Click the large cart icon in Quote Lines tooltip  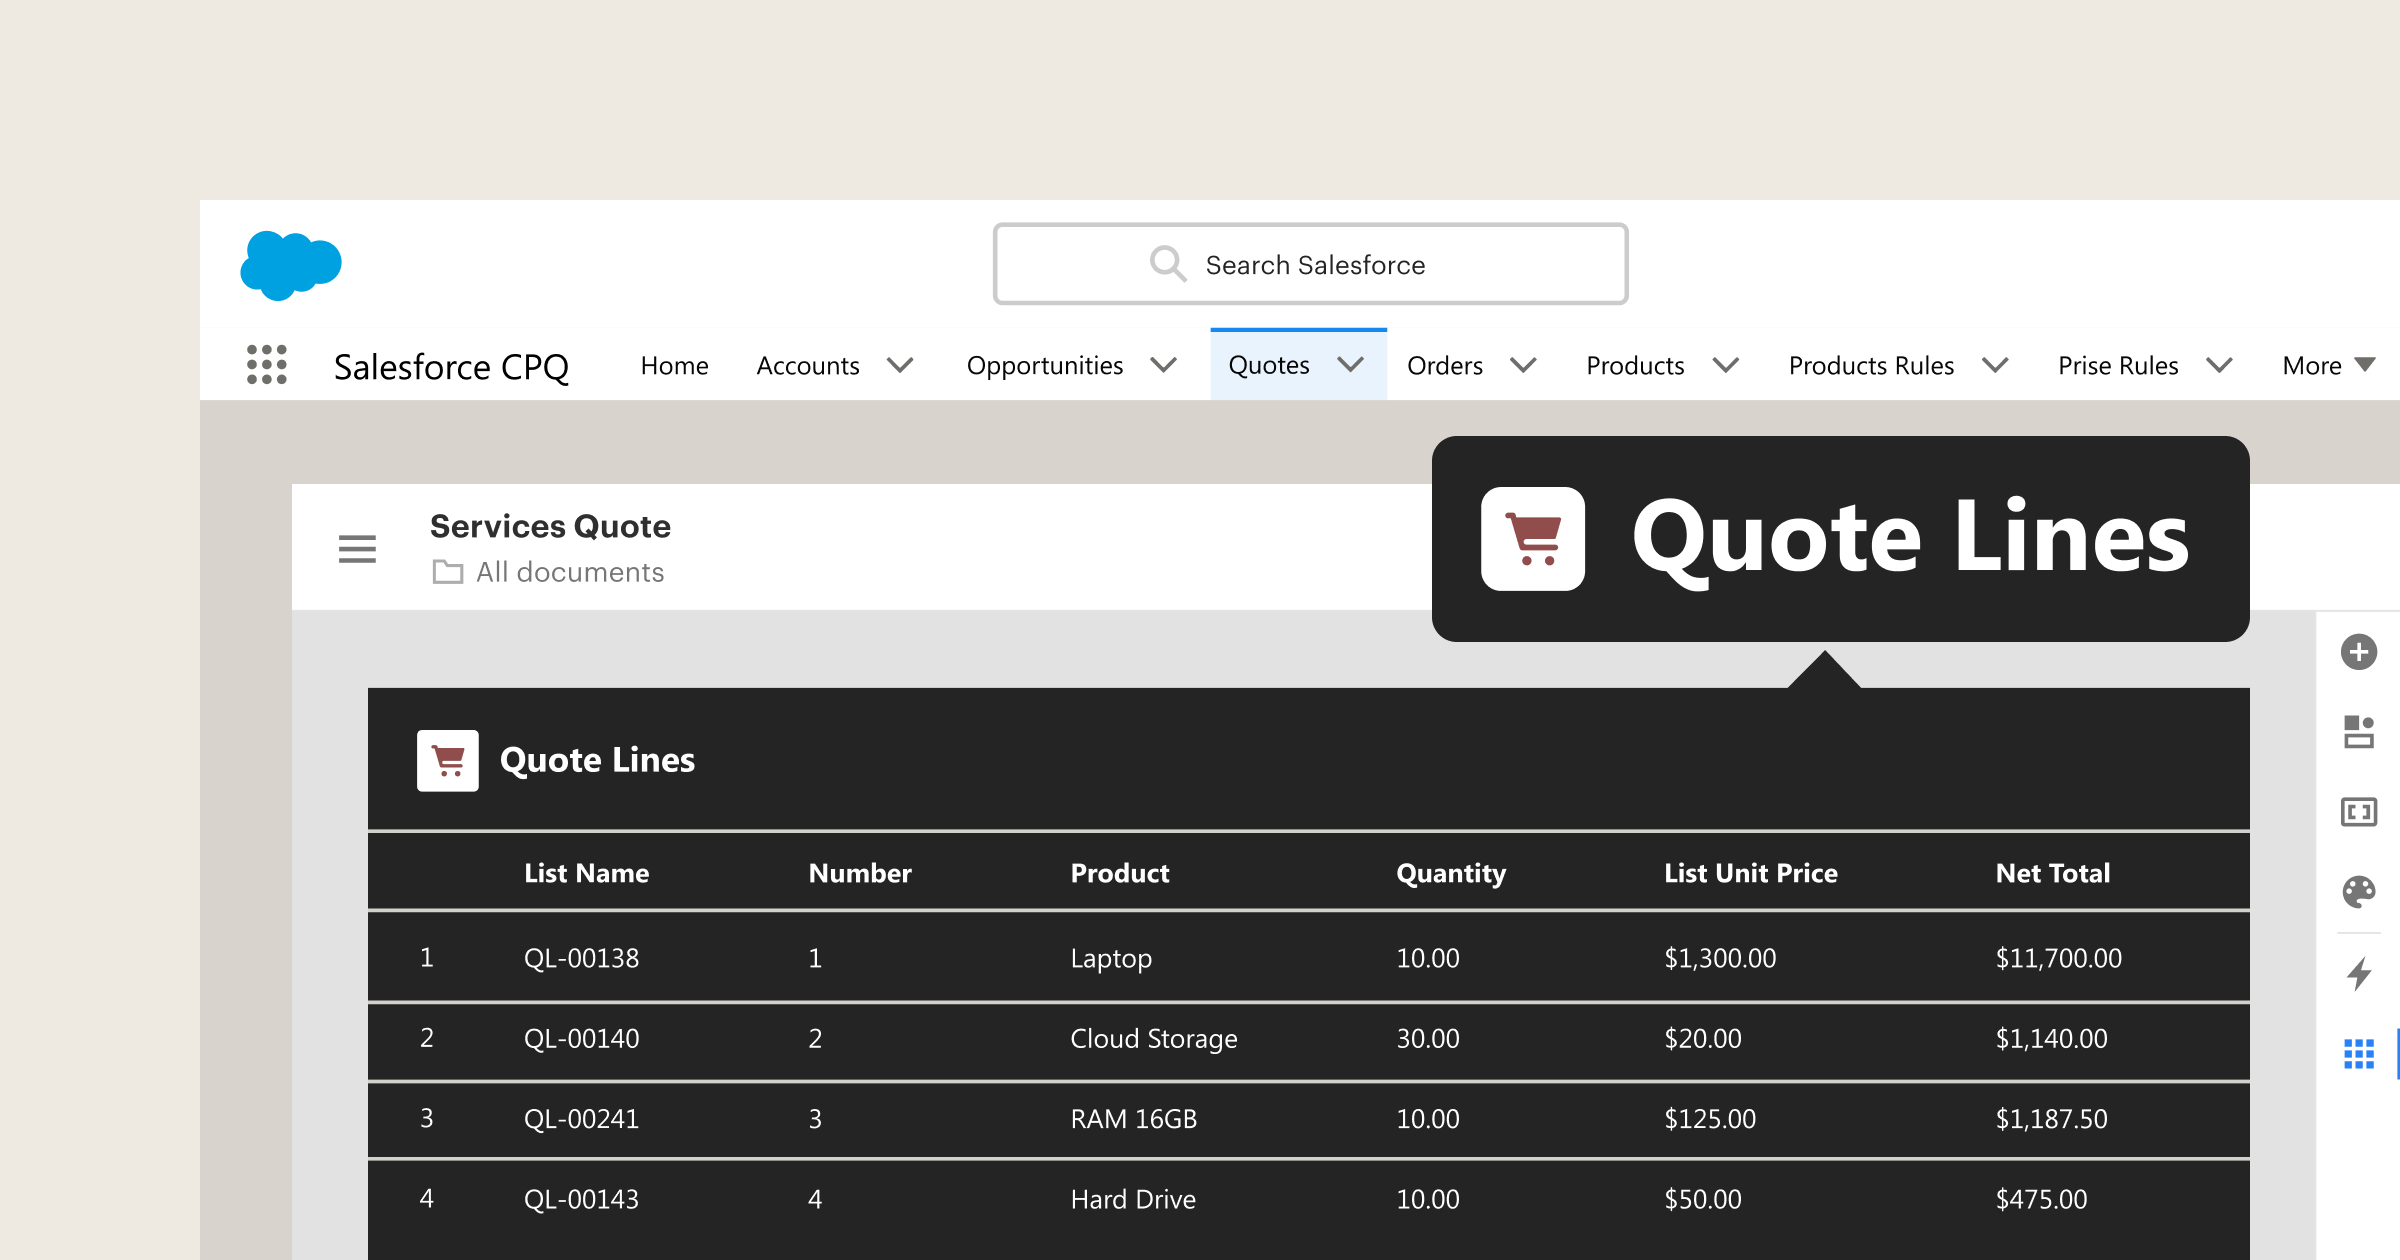point(1533,539)
